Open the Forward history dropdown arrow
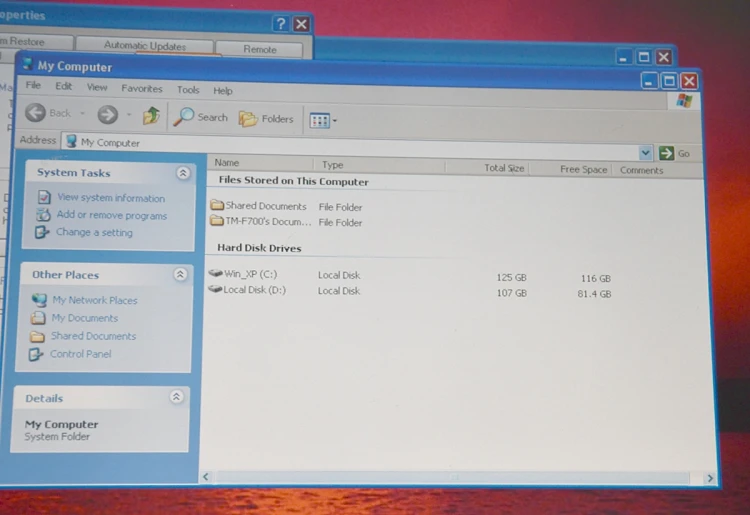Viewport: 750px width, 515px height. pyautogui.click(x=129, y=115)
